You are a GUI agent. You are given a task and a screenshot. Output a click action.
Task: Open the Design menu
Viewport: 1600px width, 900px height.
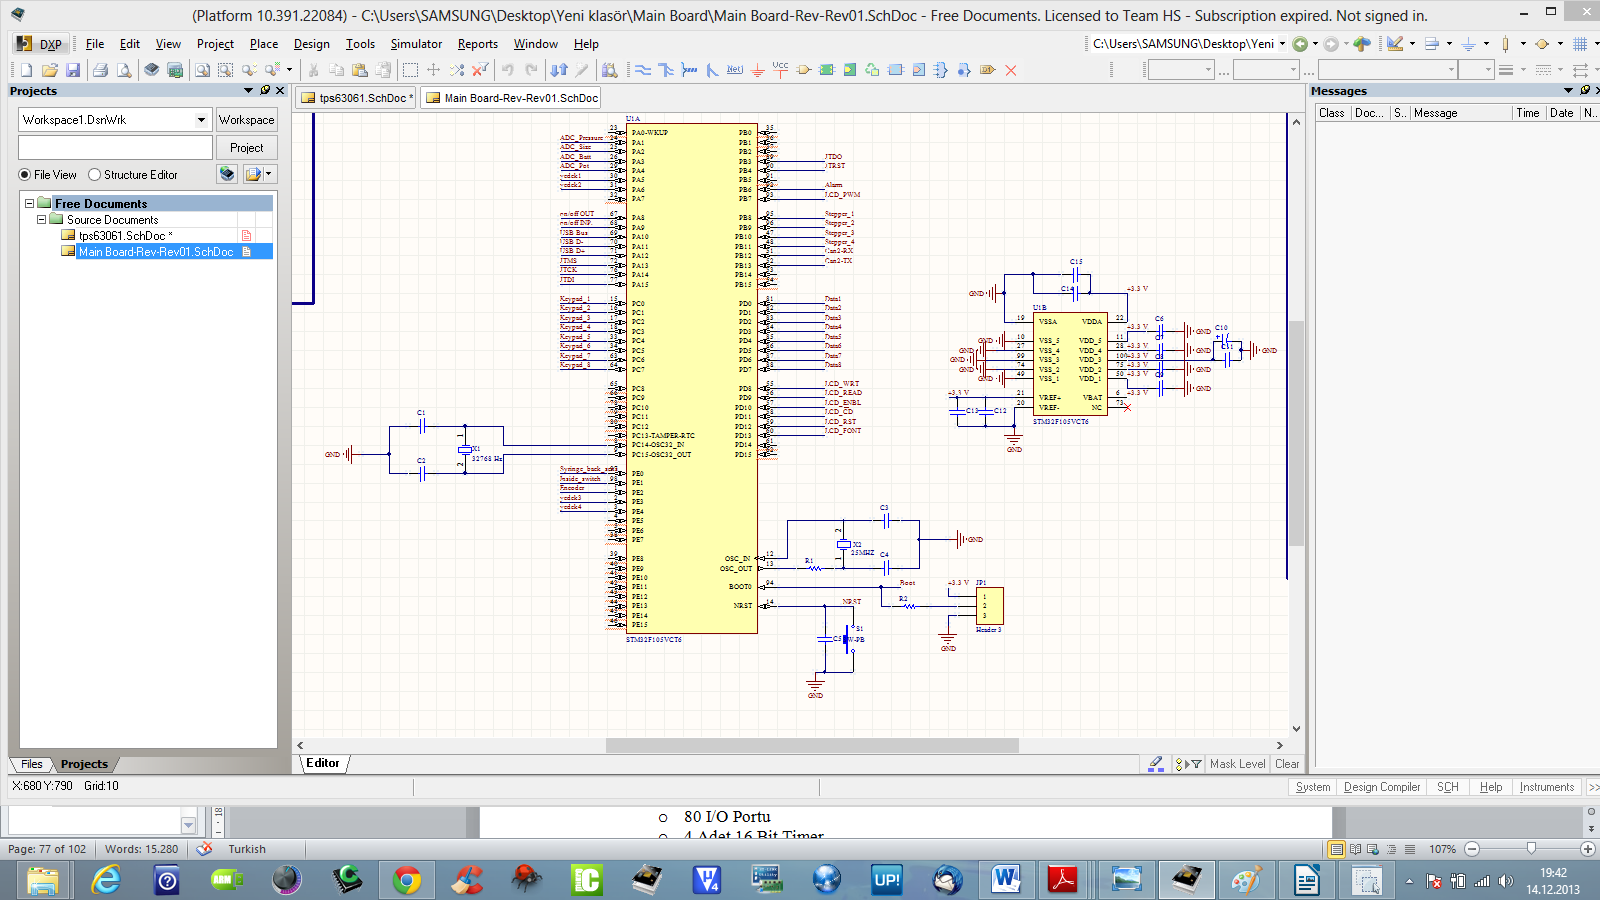pyautogui.click(x=311, y=44)
